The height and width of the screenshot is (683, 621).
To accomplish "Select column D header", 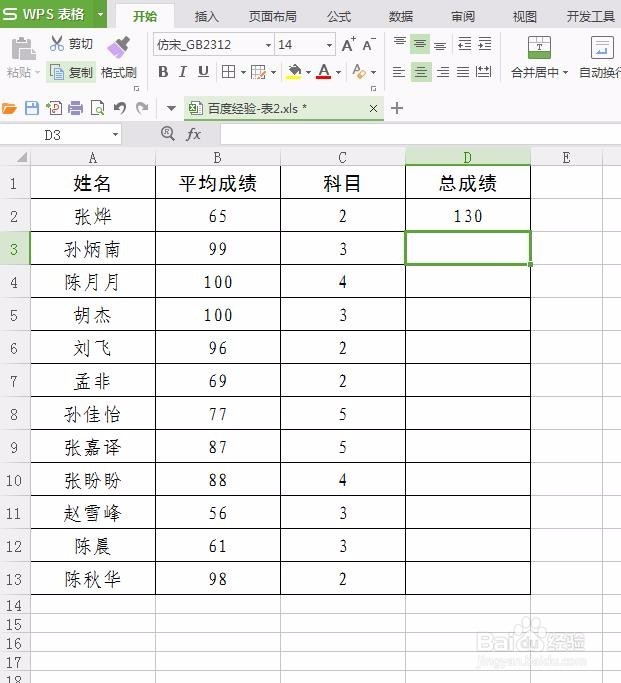I will (x=468, y=157).
